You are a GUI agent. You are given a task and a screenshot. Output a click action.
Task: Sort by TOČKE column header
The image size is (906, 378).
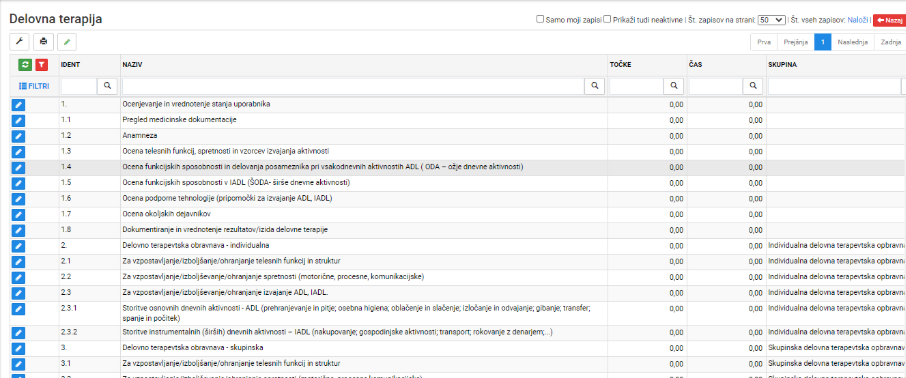pos(621,65)
